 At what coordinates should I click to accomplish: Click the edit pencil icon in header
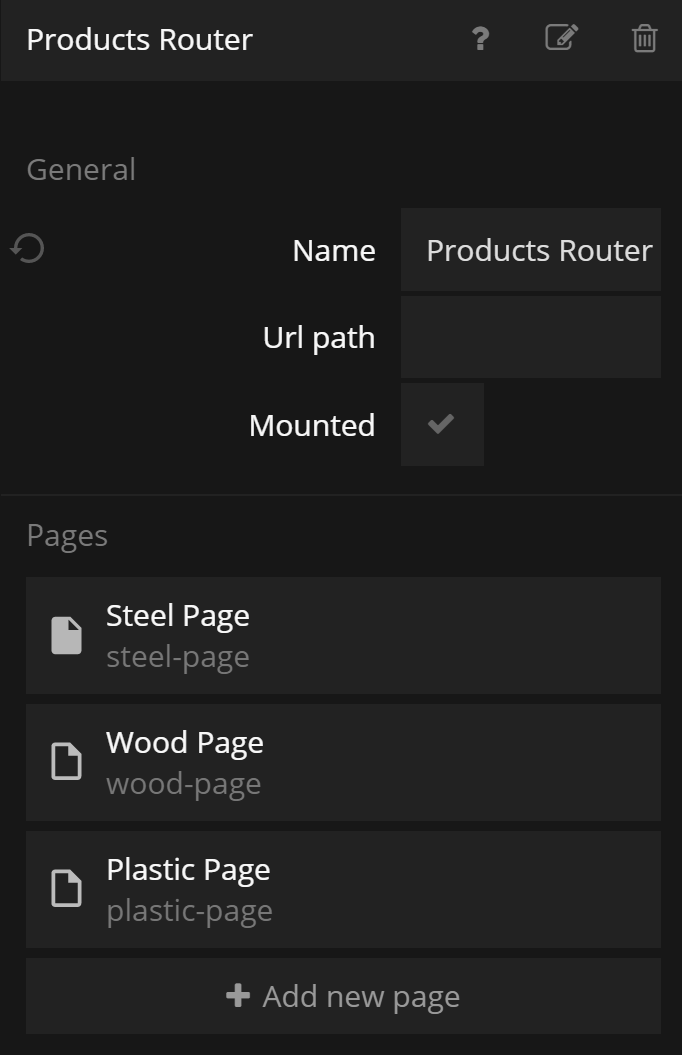[x=561, y=38]
